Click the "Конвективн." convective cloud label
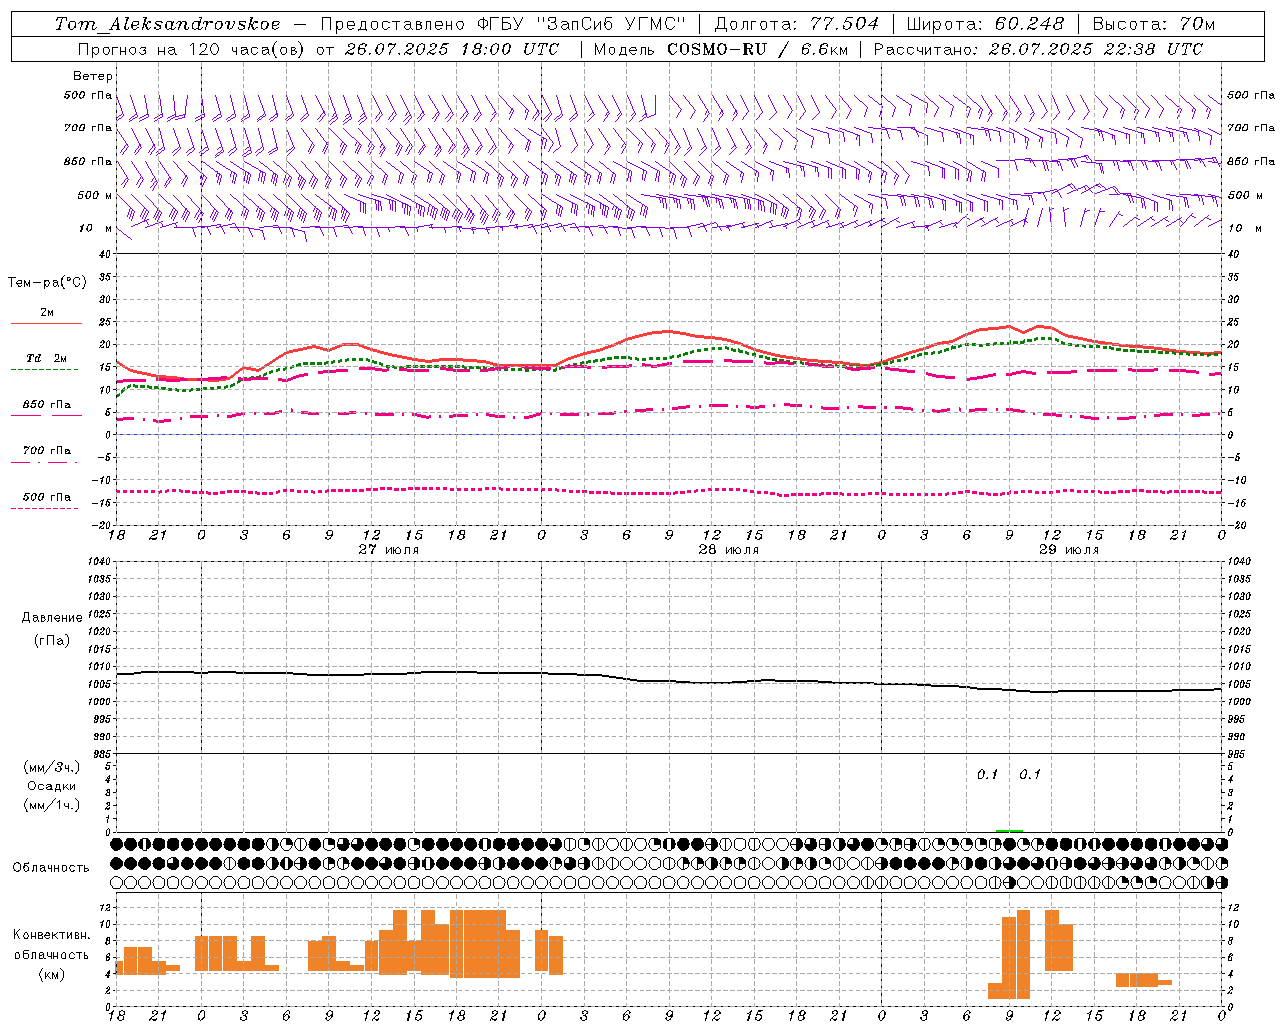This screenshot has height=1024, width=1280. pyautogui.click(x=51, y=935)
